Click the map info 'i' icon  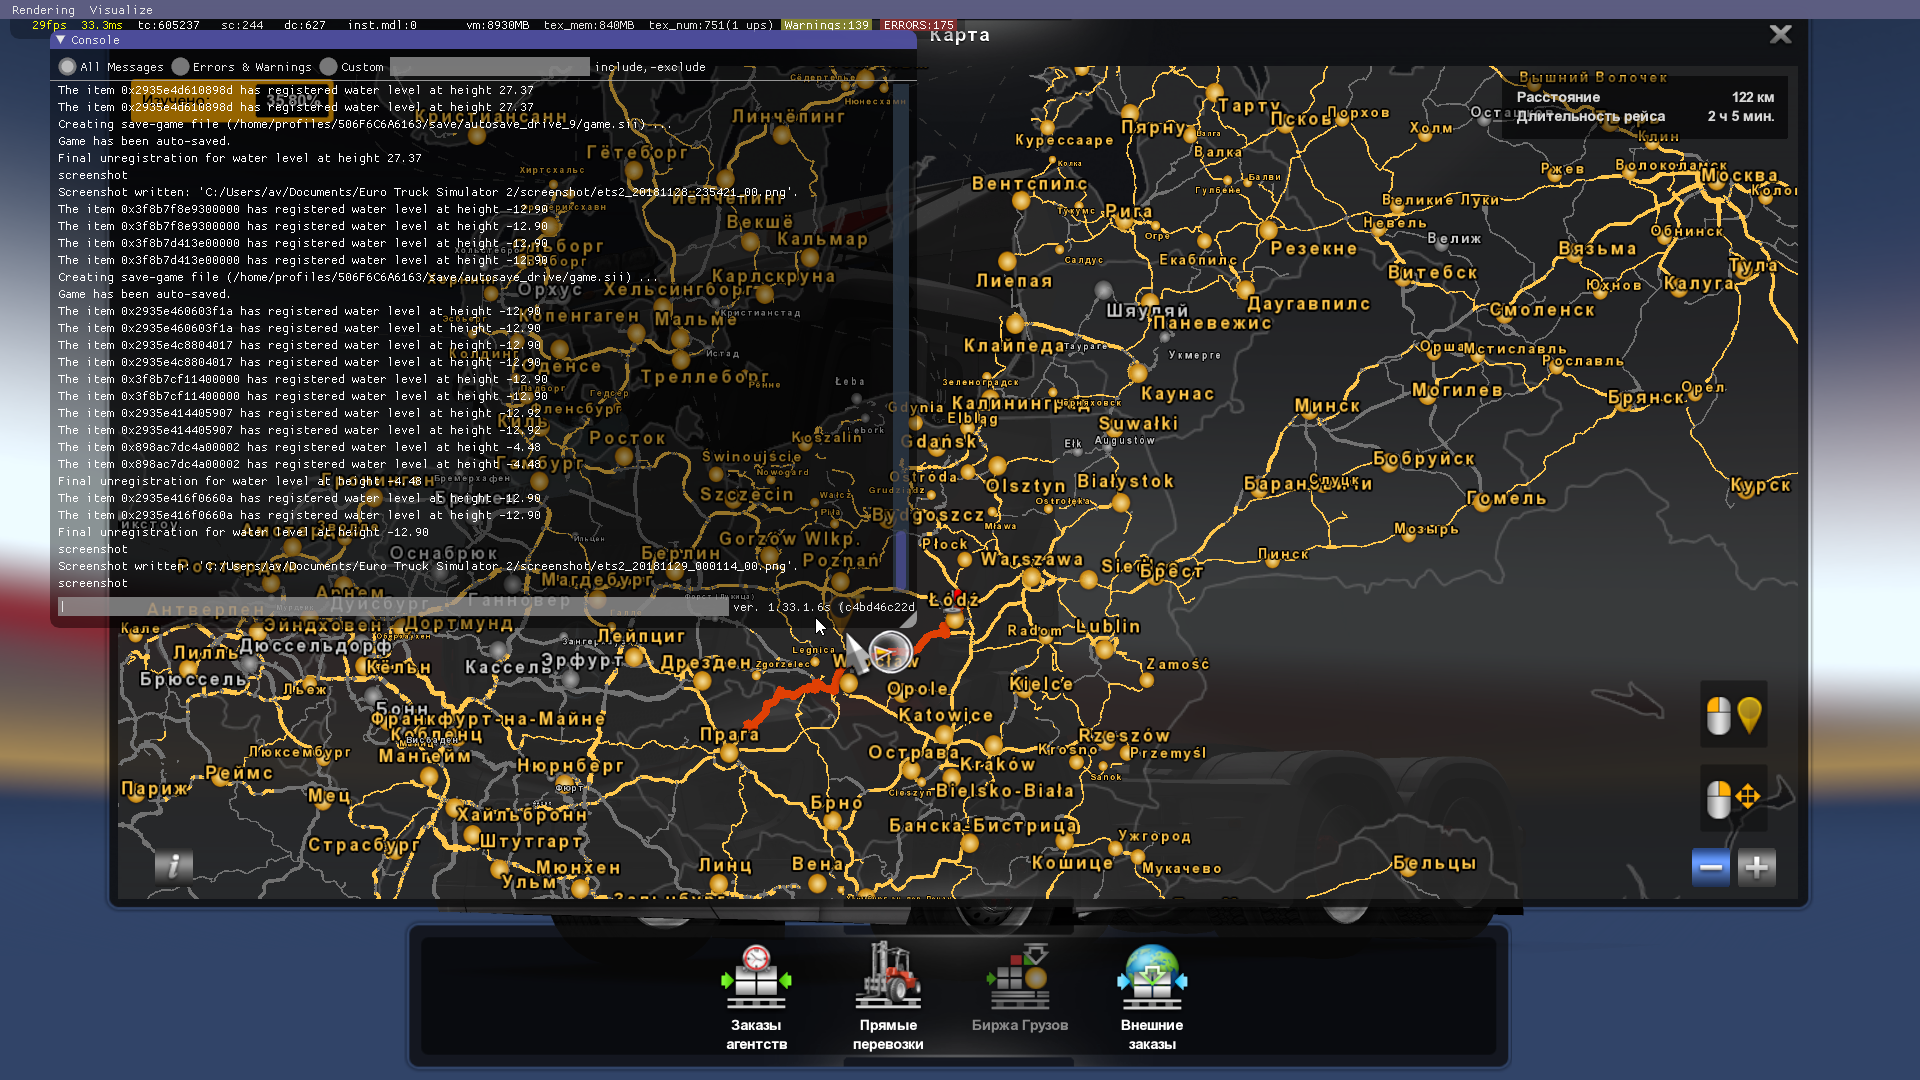point(174,866)
